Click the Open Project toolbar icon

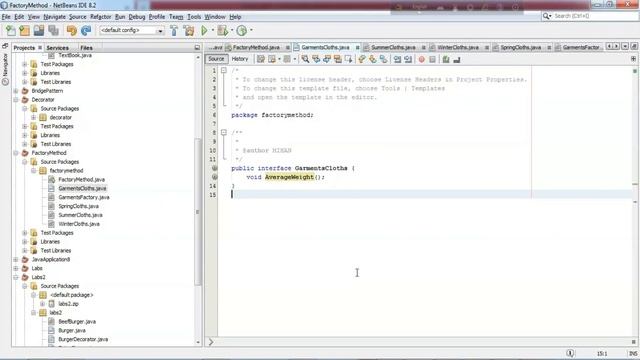point(39,31)
